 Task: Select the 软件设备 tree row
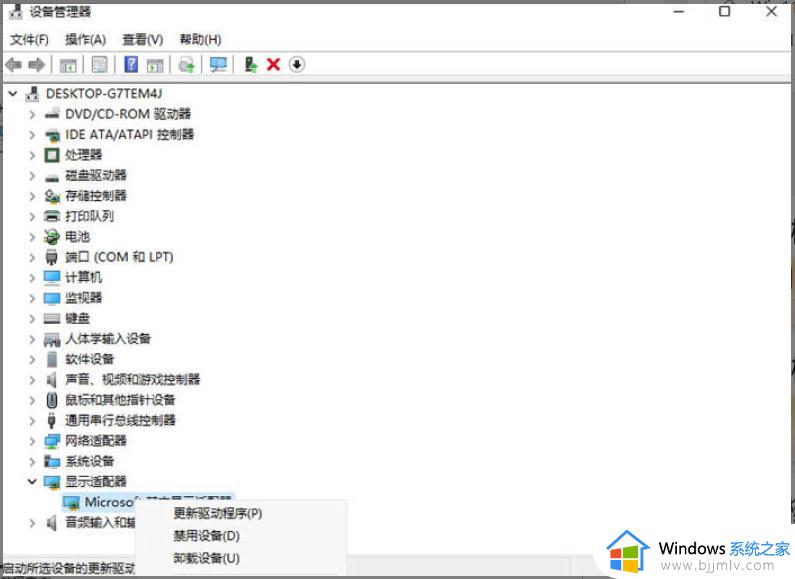[89, 359]
